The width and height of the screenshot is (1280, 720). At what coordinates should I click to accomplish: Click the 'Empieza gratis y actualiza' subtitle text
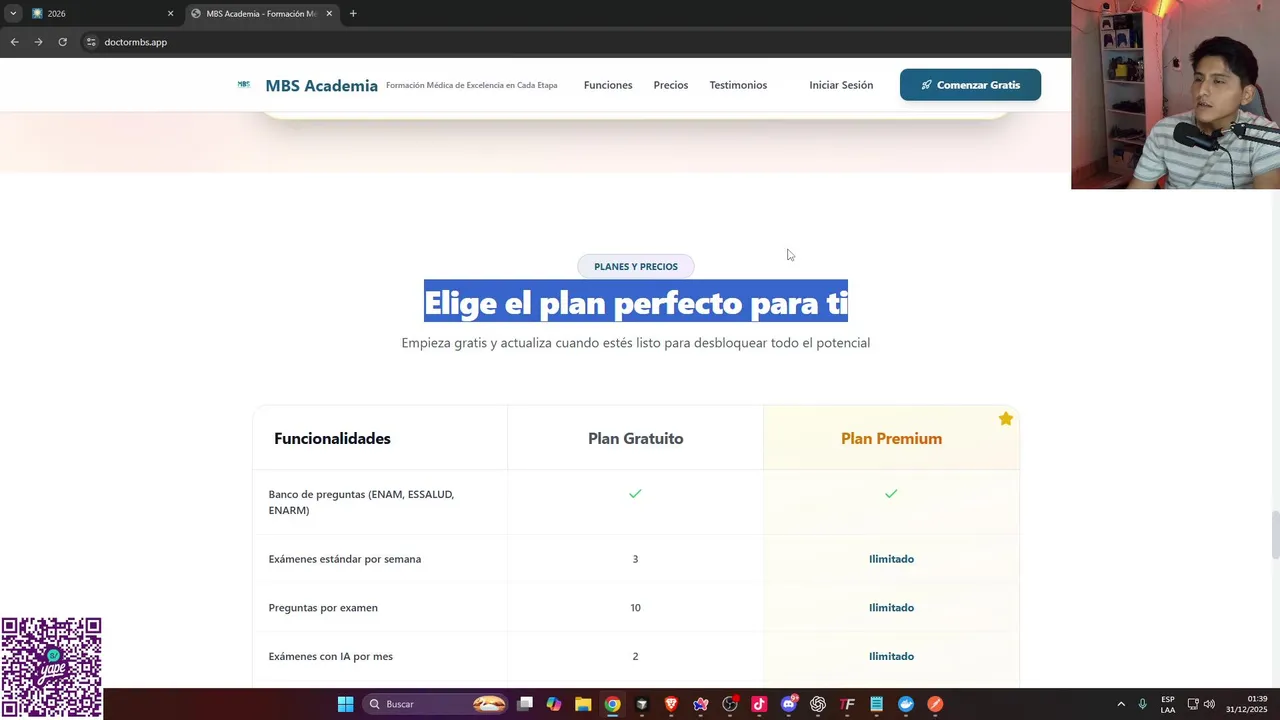pos(636,343)
